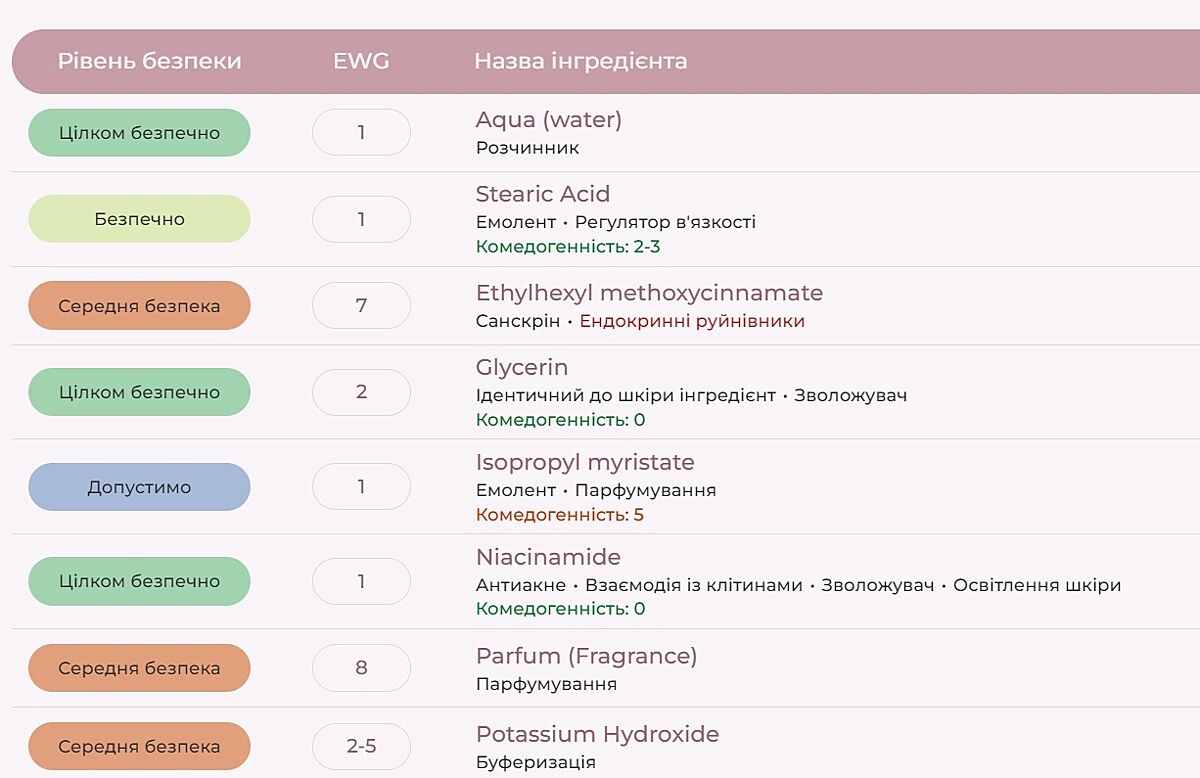Viewport: 1200px width, 778px height.
Task: Click the Niacinamide ingredient name
Action: point(548,557)
